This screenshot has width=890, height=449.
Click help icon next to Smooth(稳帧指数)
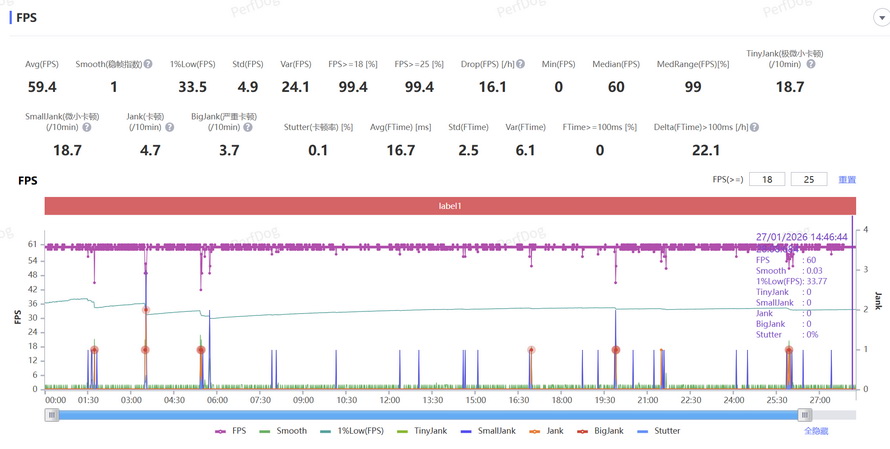(148, 64)
